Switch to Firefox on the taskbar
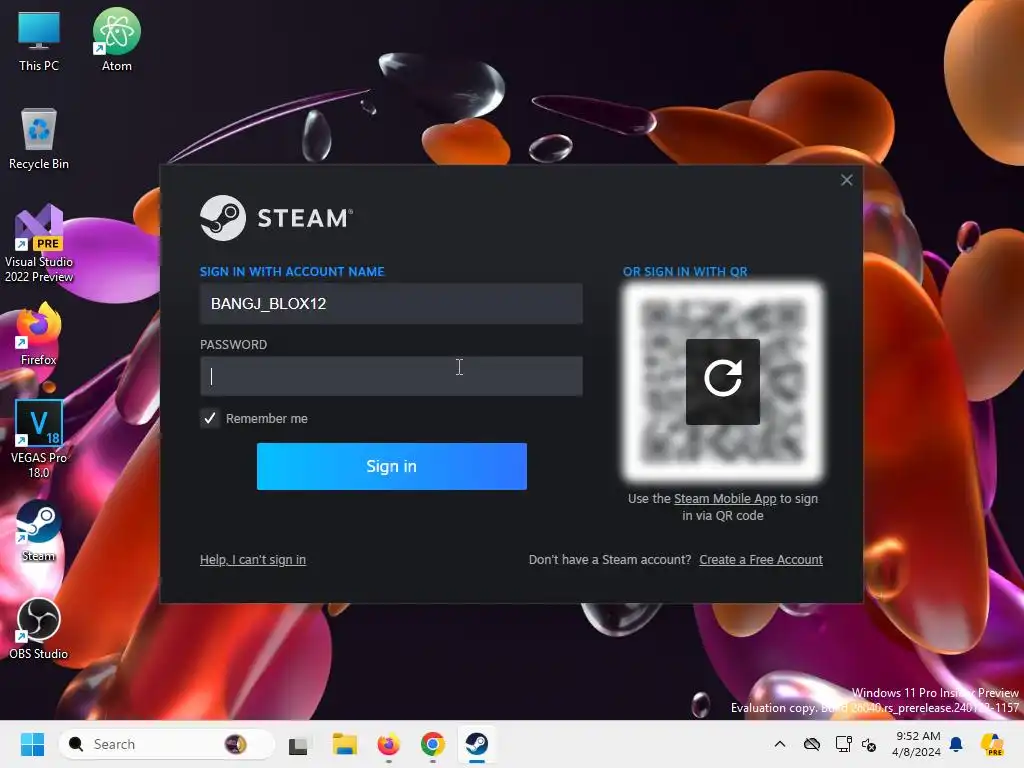This screenshot has height=768, width=1024. [389, 744]
